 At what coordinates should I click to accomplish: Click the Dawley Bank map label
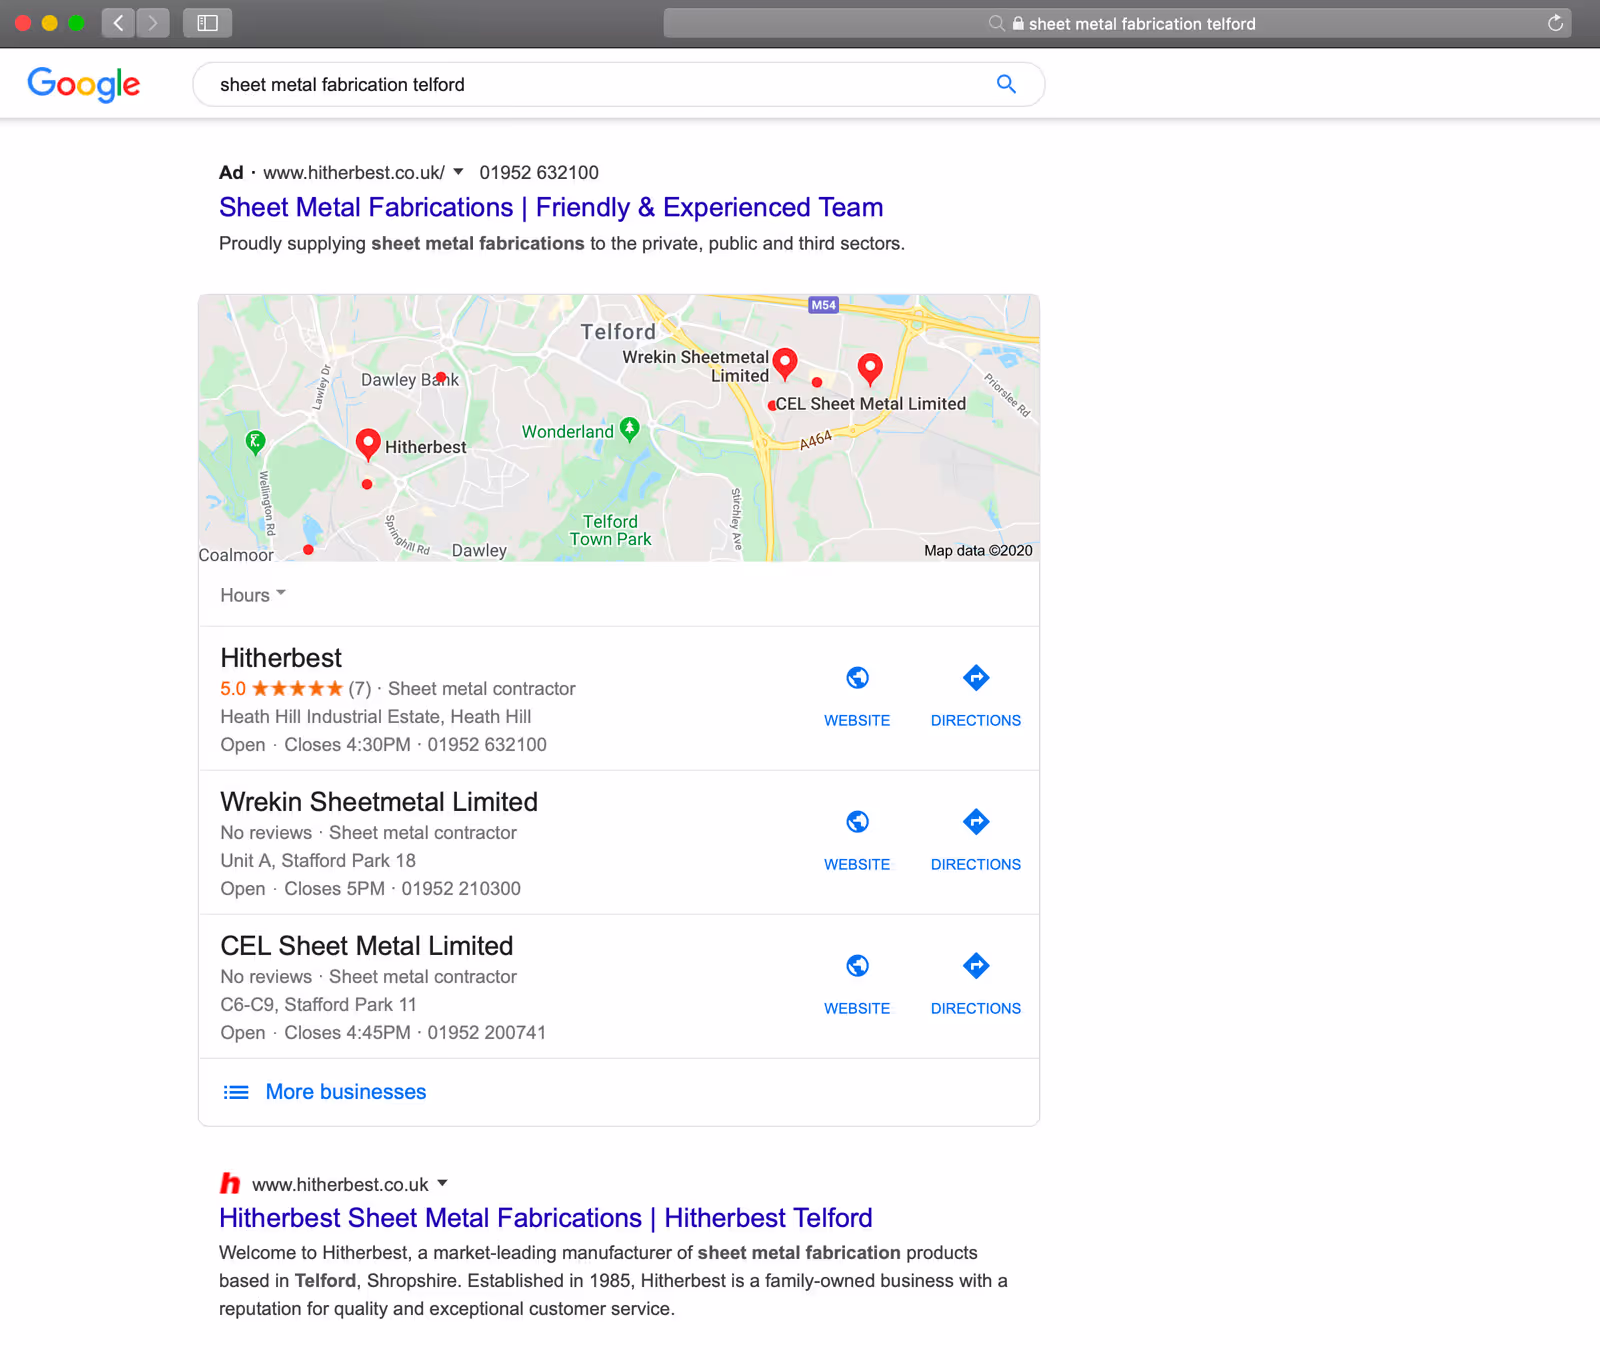click(x=410, y=380)
